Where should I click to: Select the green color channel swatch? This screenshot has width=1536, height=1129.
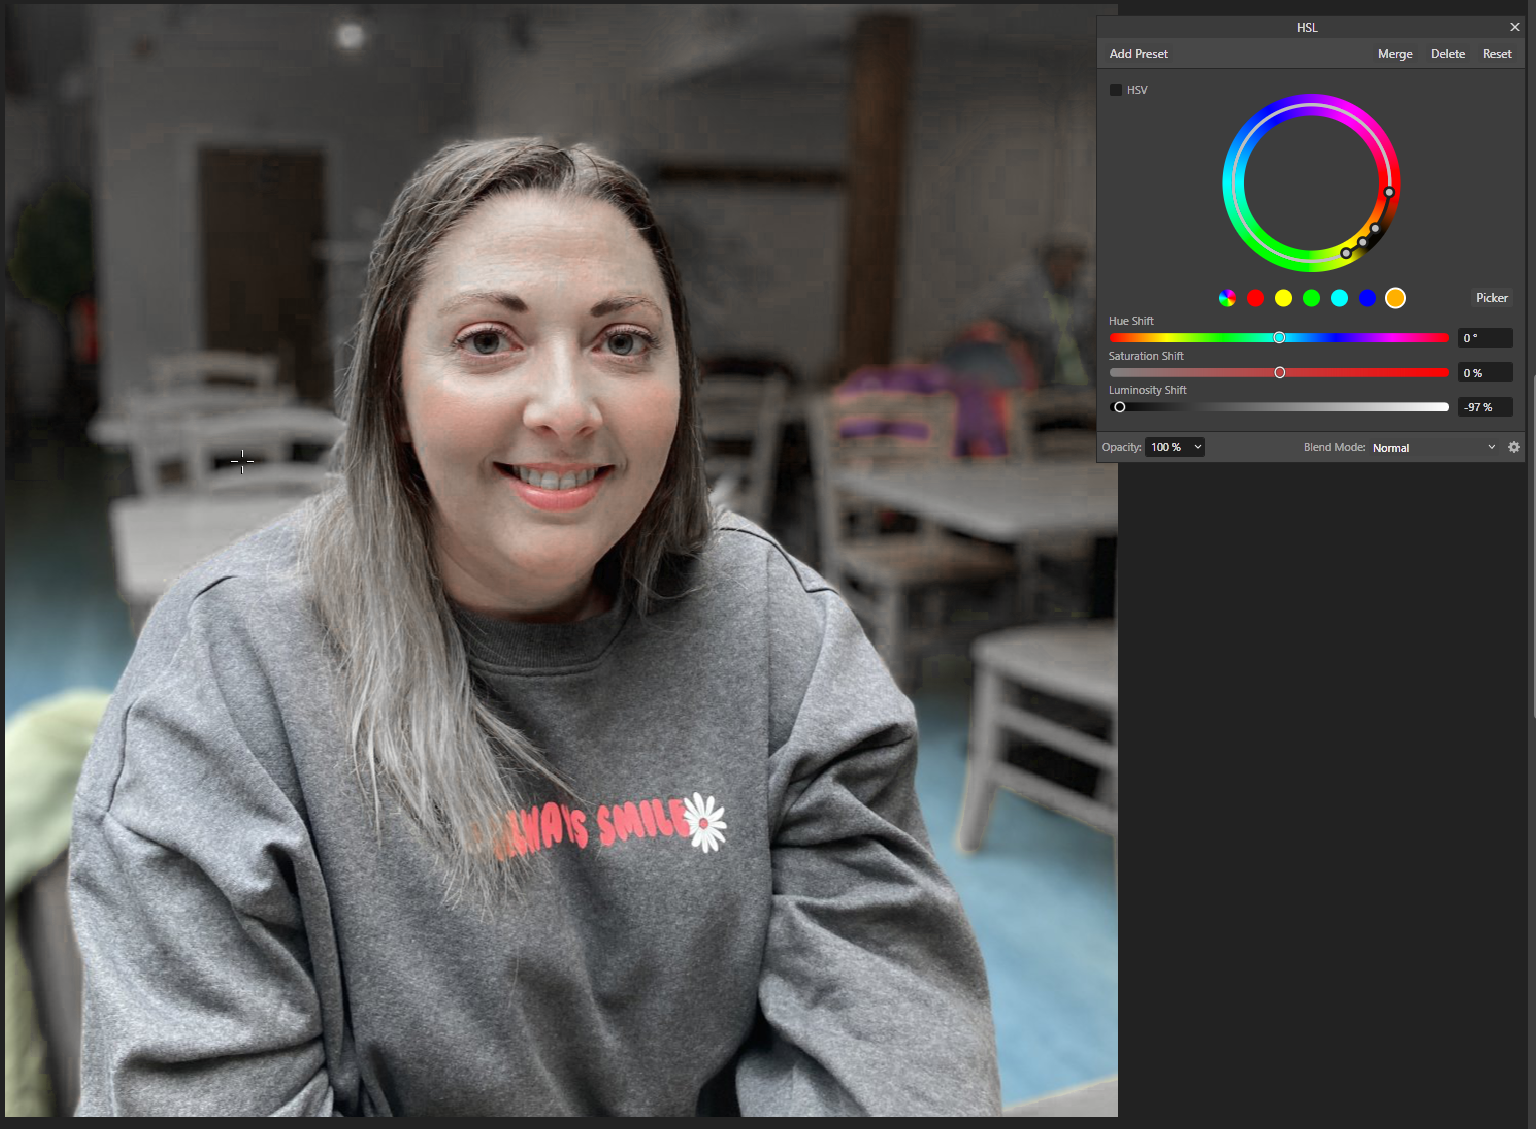[x=1311, y=298]
